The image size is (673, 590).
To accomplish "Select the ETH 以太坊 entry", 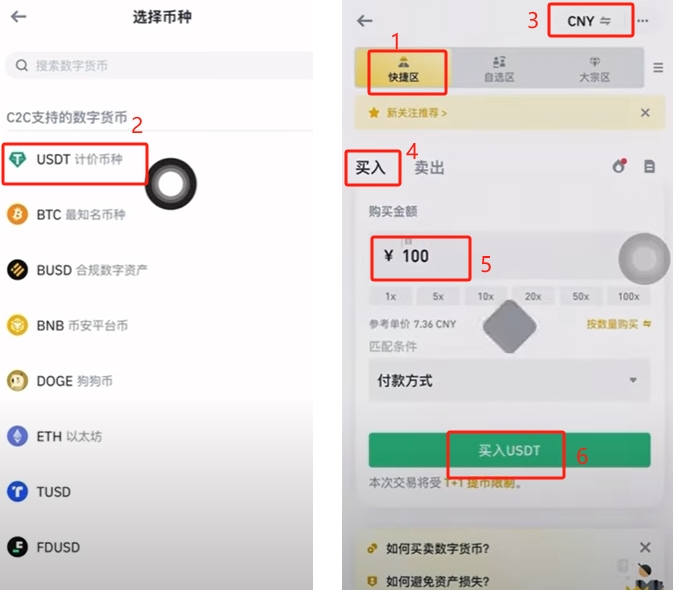I will [55, 436].
